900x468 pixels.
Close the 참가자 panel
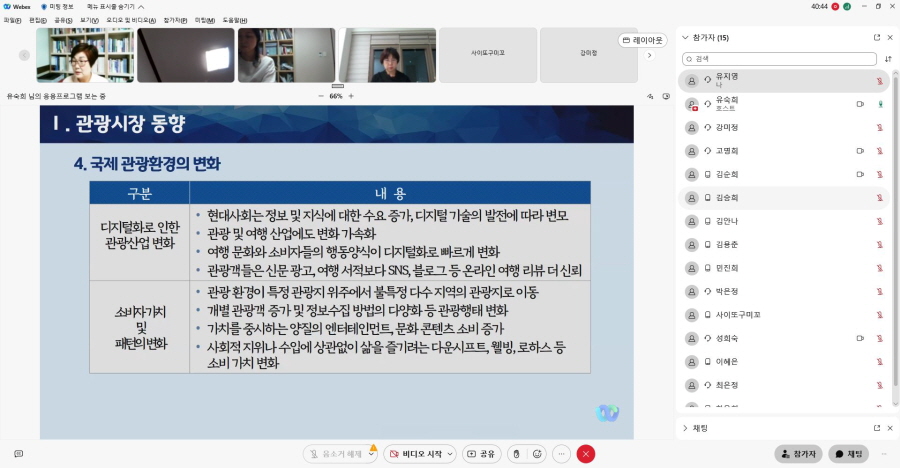[x=890, y=37]
